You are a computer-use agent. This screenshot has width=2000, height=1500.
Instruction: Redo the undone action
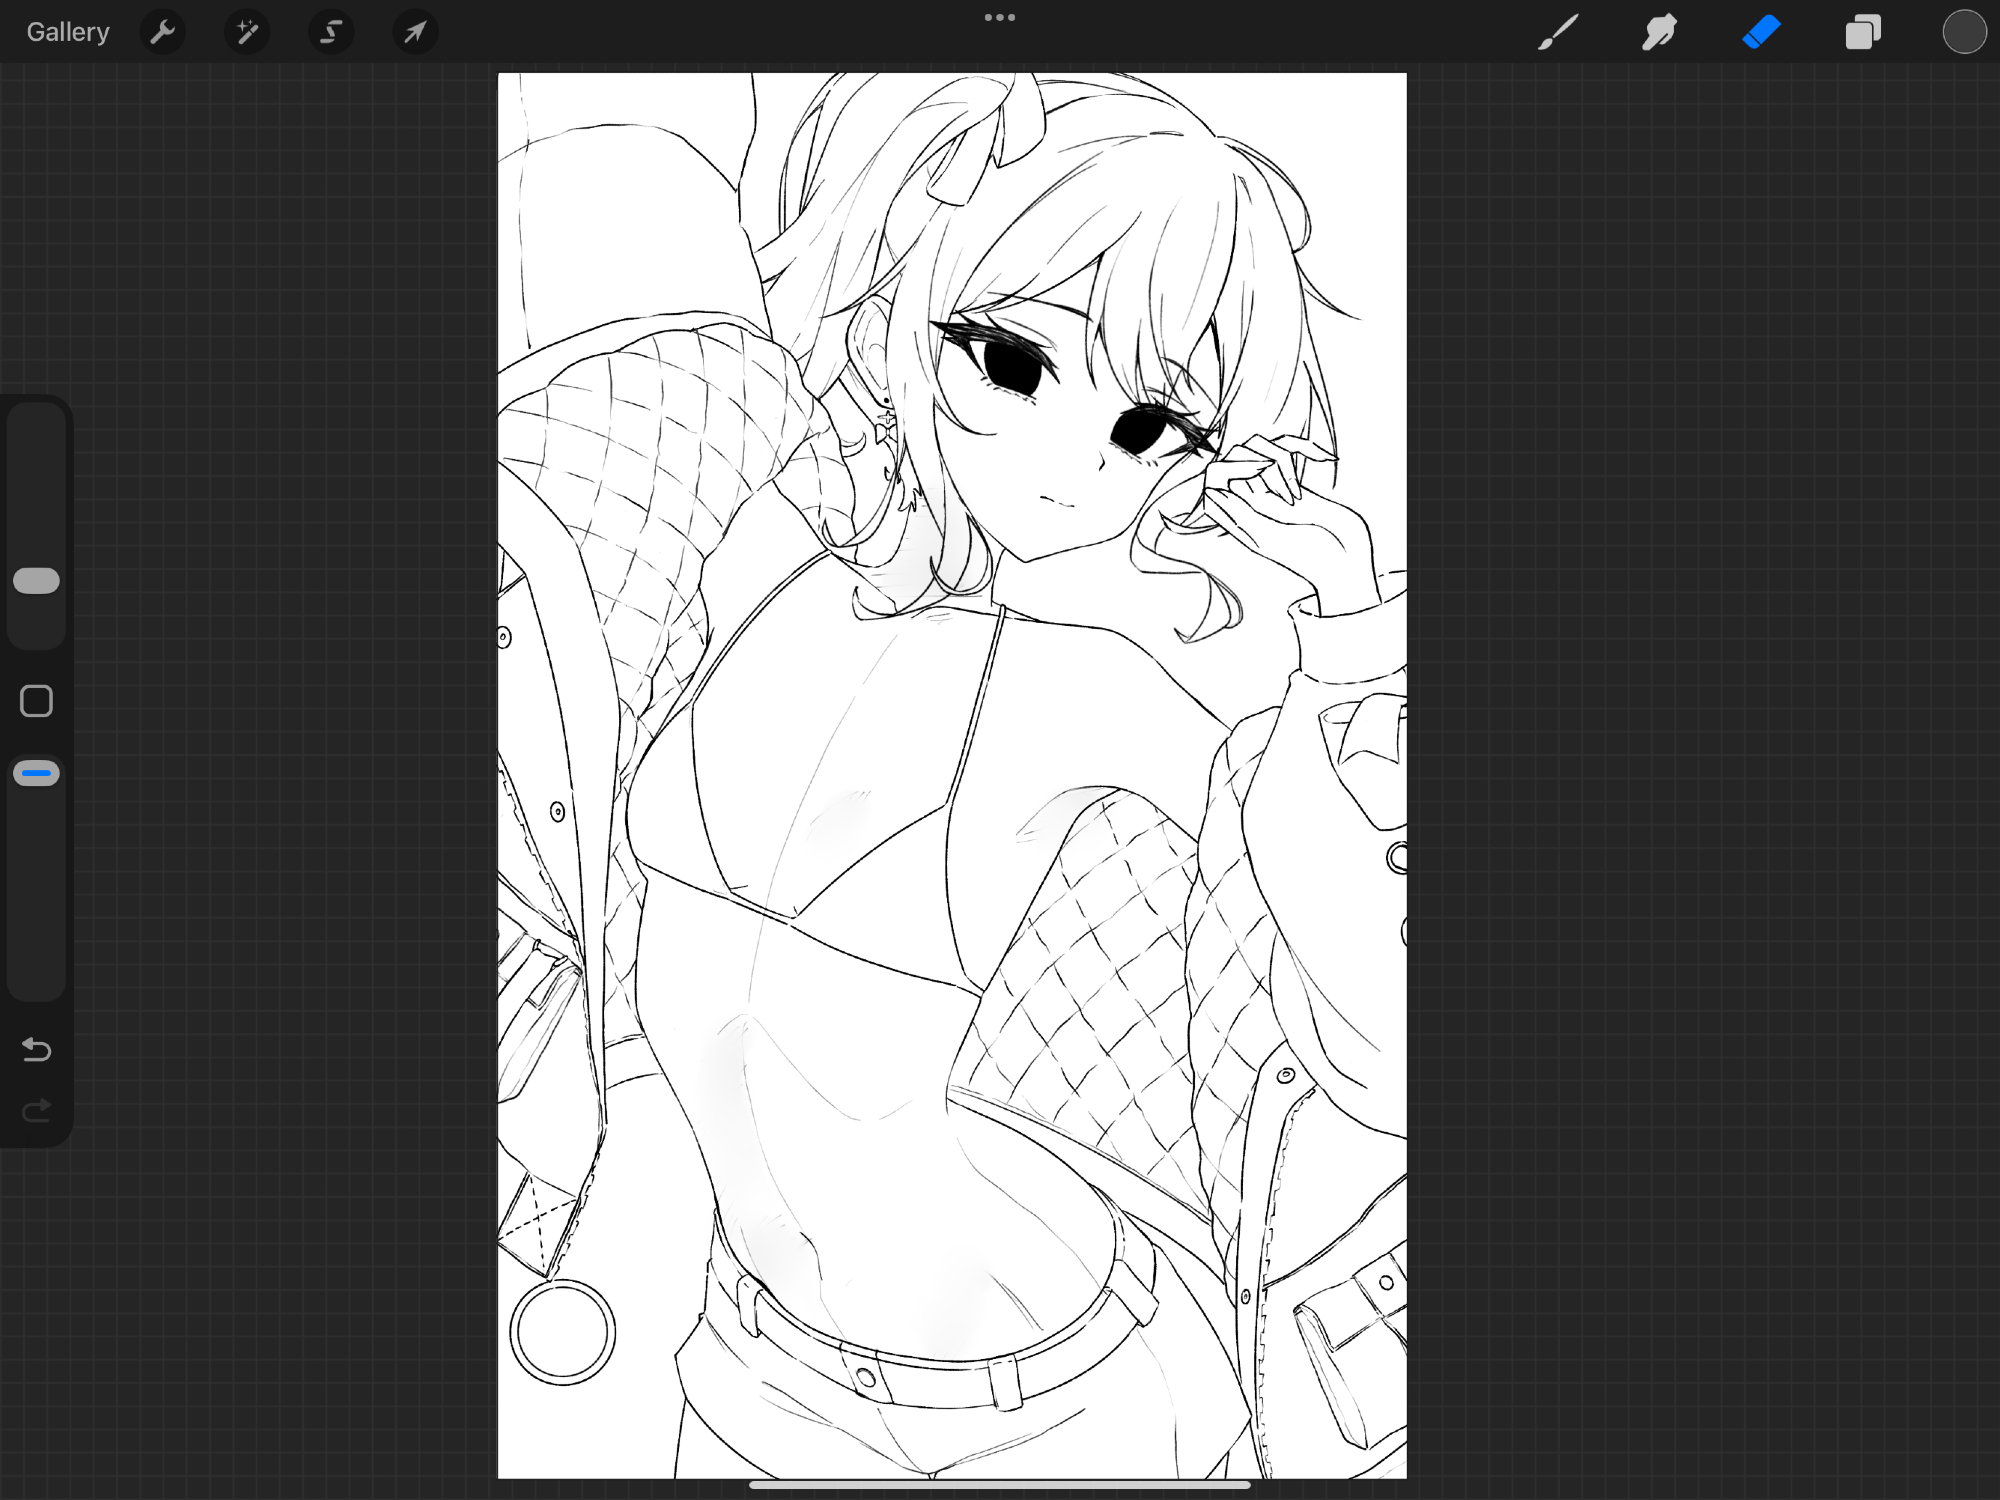37,1110
